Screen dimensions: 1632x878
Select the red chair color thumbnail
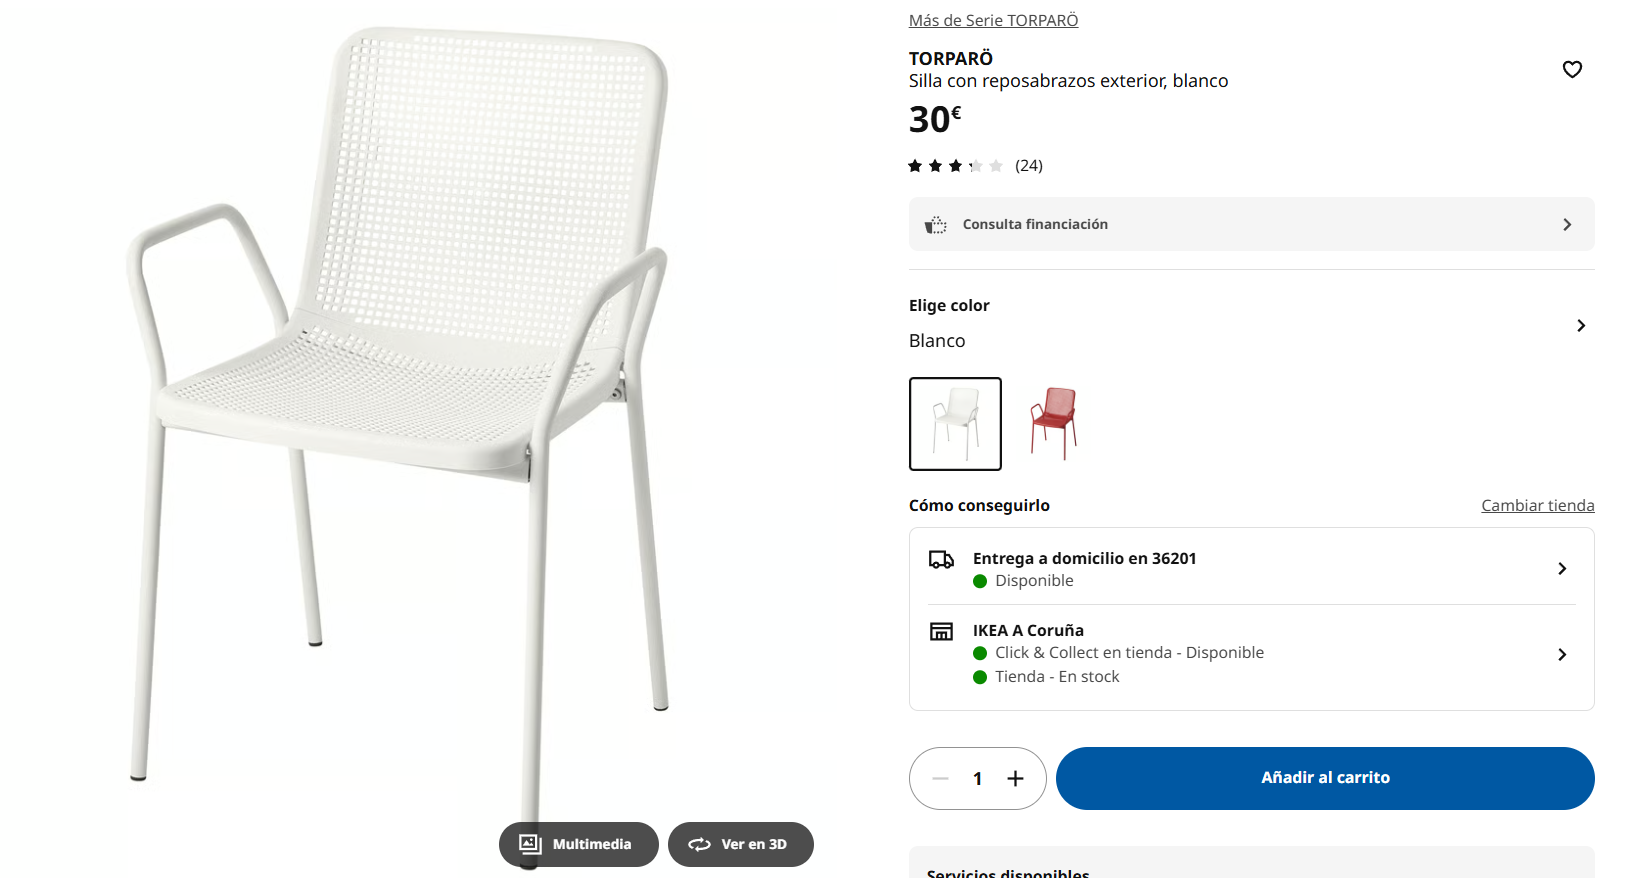pyautogui.click(x=1054, y=424)
